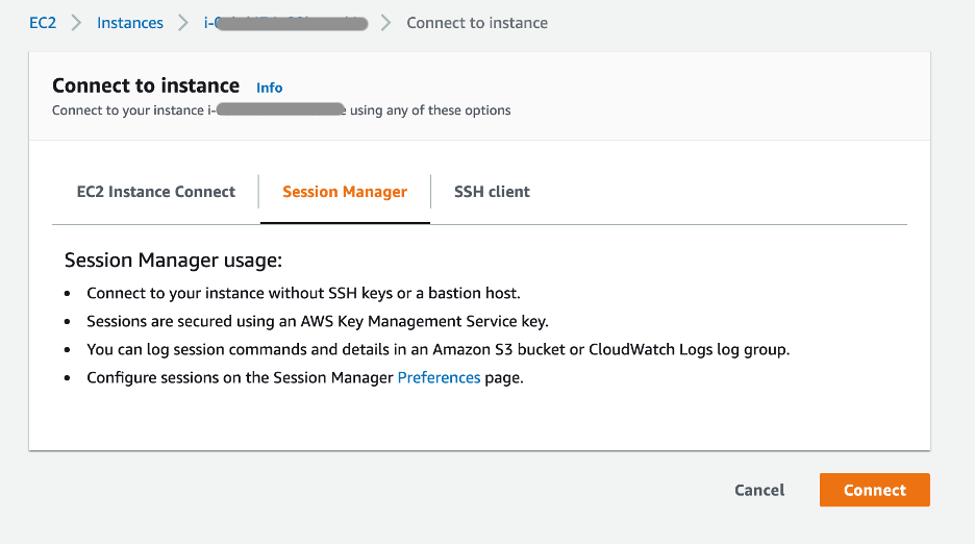
Task: Click the 'Connect to your instance' subtitle text
Action: click(x=281, y=110)
